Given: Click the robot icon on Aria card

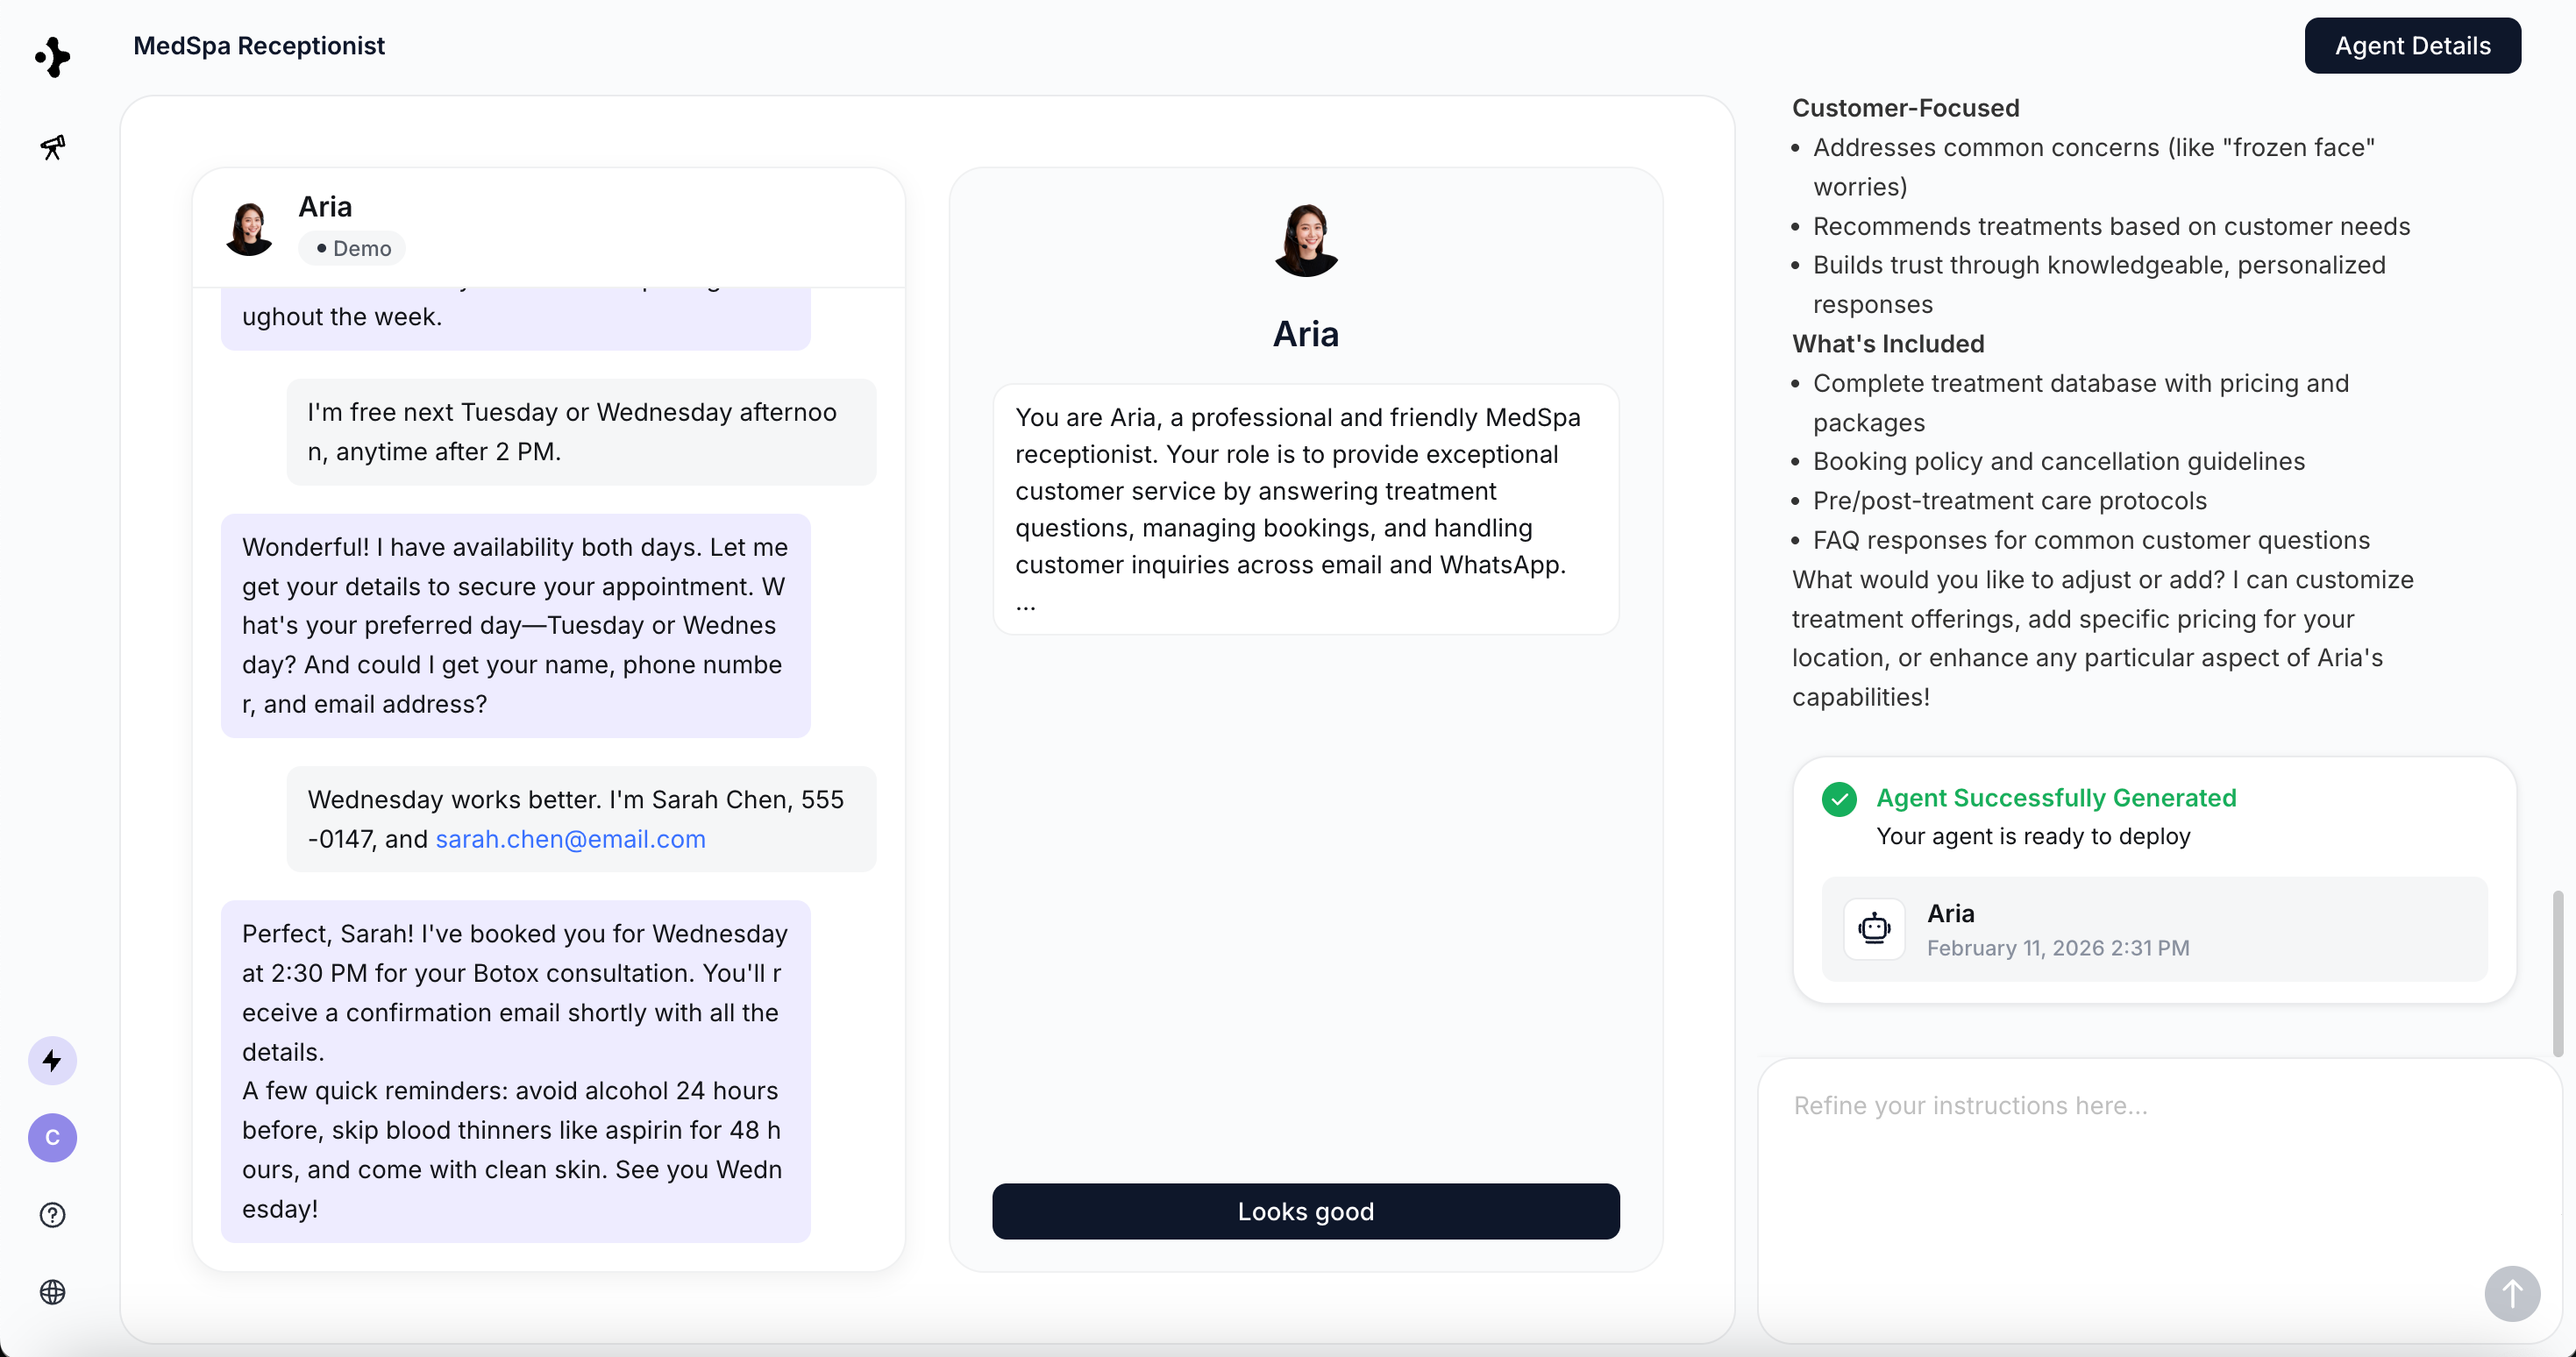Looking at the screenshot, I should click(1873, 929).
